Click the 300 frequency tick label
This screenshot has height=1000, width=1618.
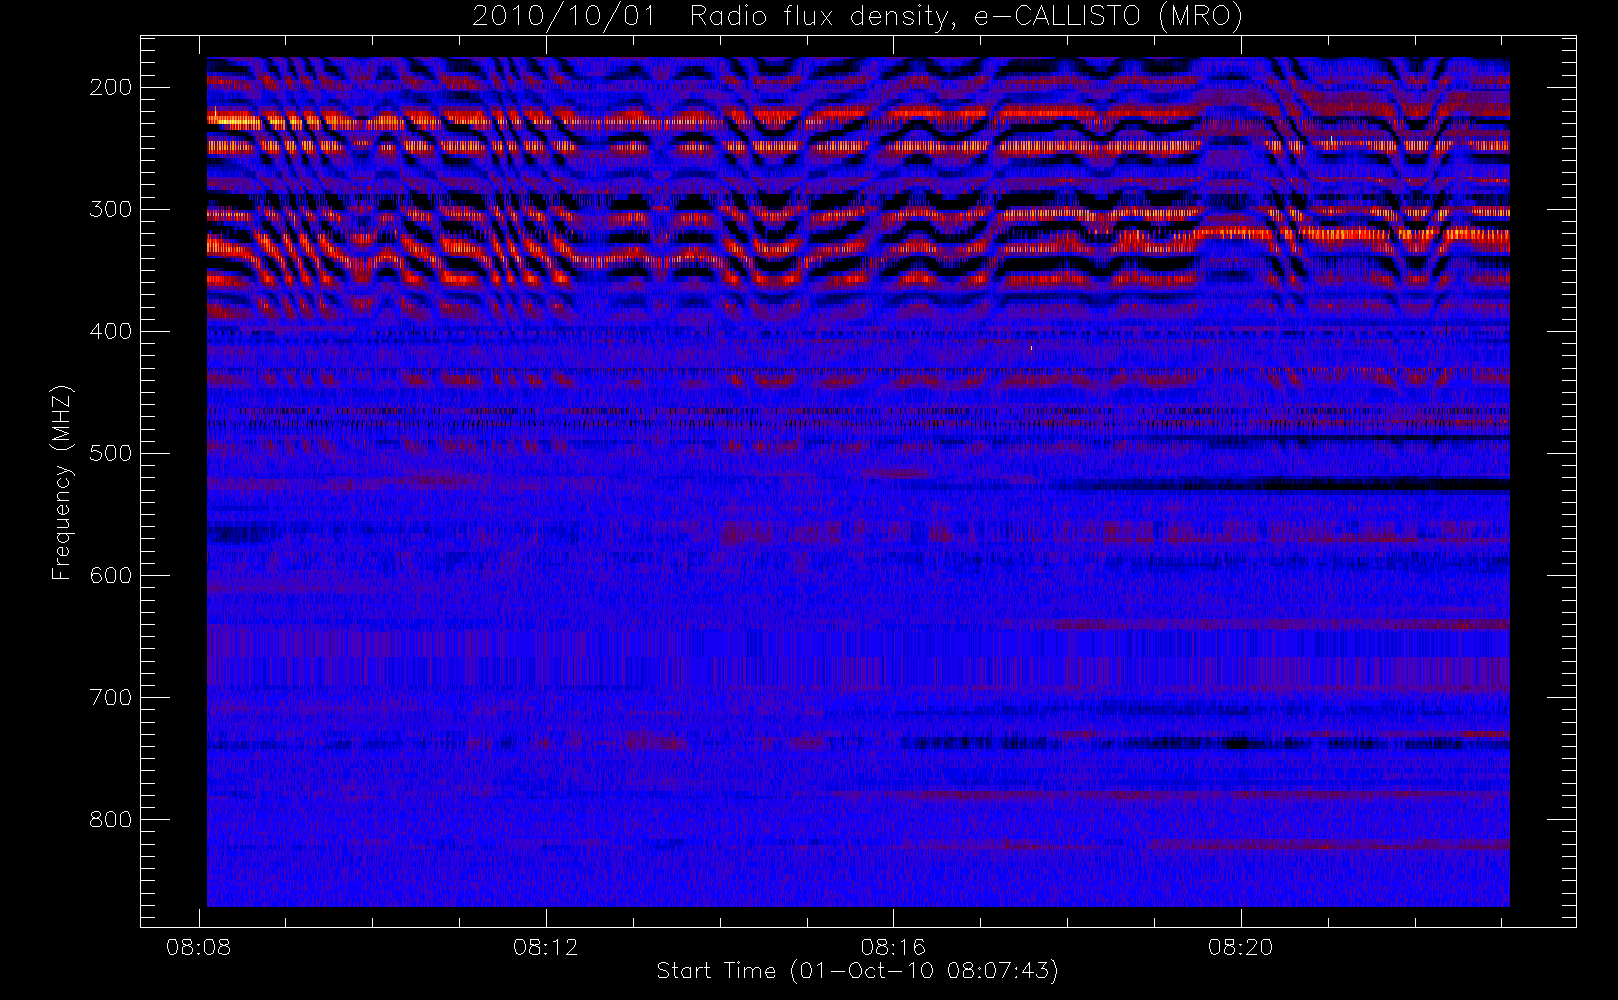pos(111,209)
